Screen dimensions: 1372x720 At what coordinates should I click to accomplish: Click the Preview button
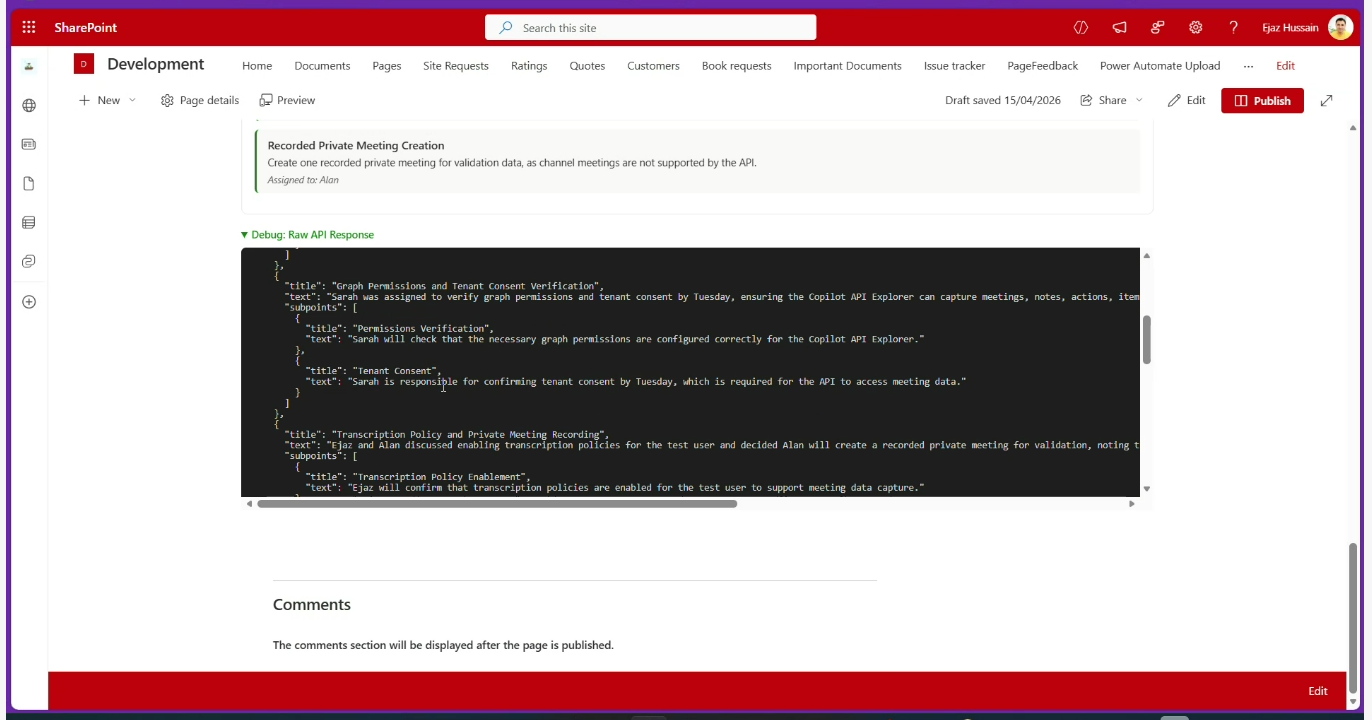click(x=287, y=100)
